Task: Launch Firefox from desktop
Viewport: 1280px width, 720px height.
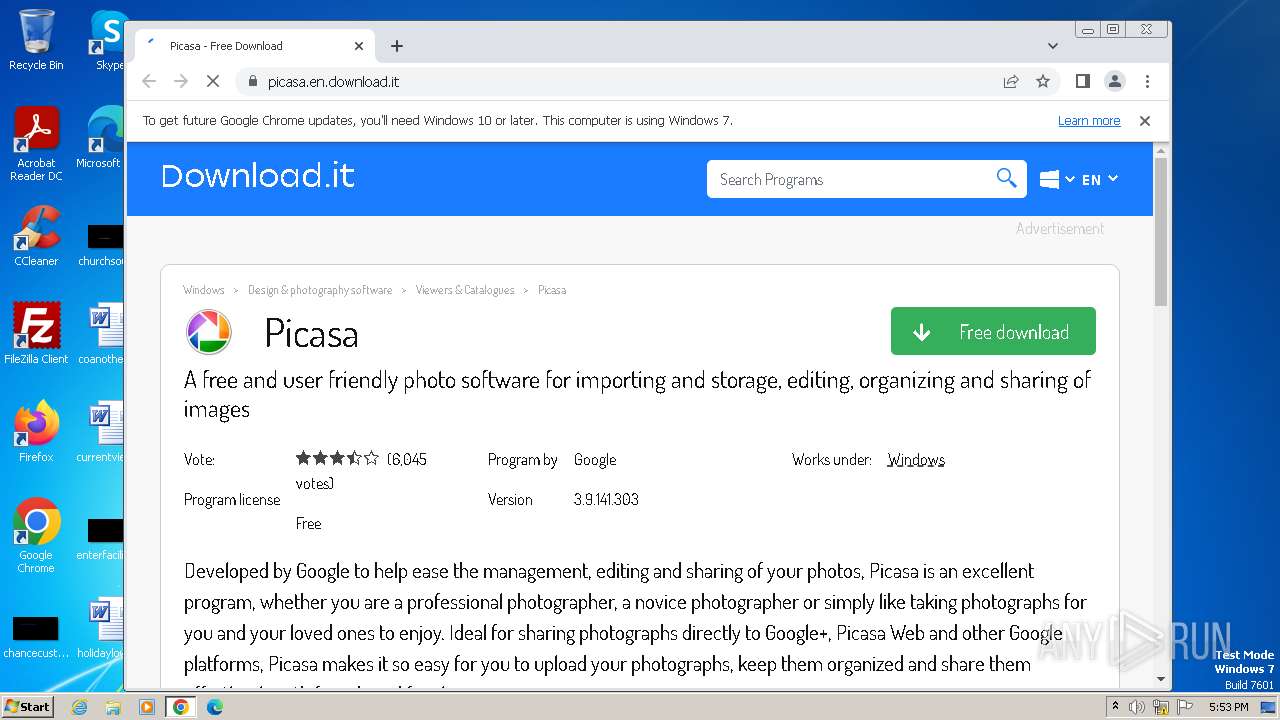Action: click(x=36, y=431)
